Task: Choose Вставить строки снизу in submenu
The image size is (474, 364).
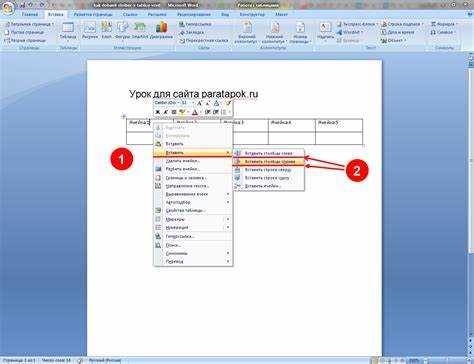Action: click(x=268, y=178)
